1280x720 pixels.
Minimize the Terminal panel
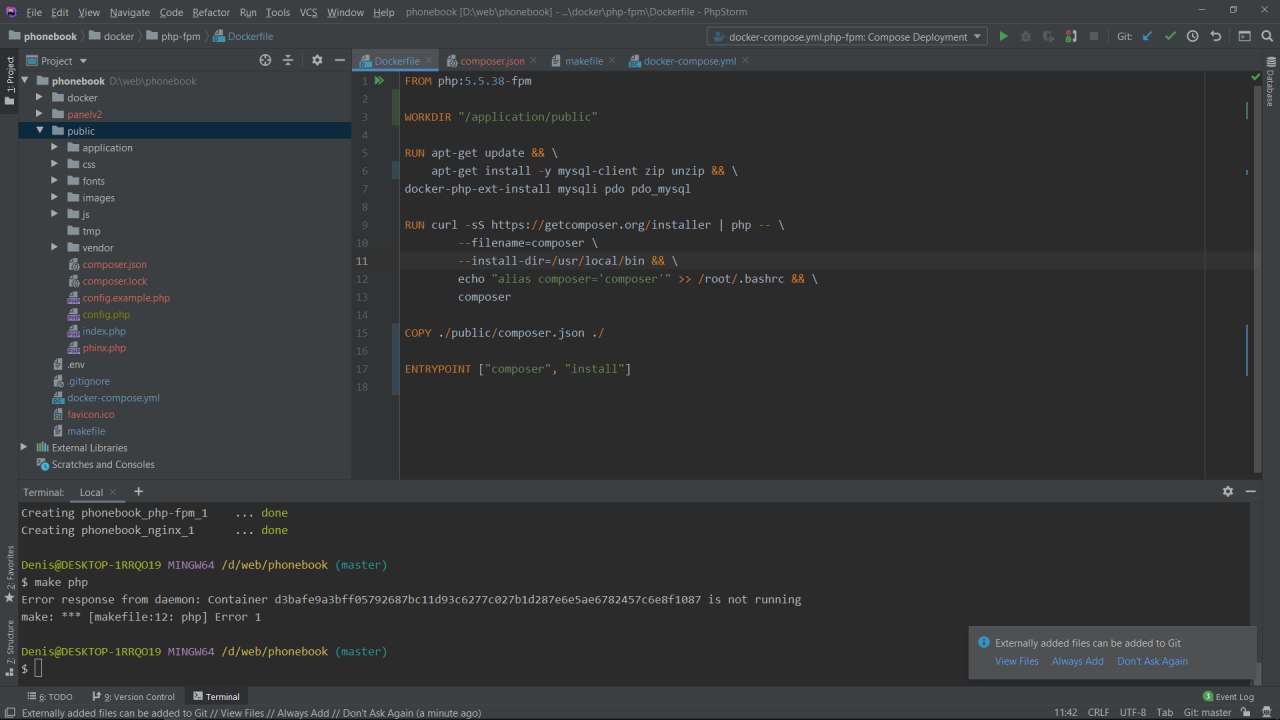1250,491
